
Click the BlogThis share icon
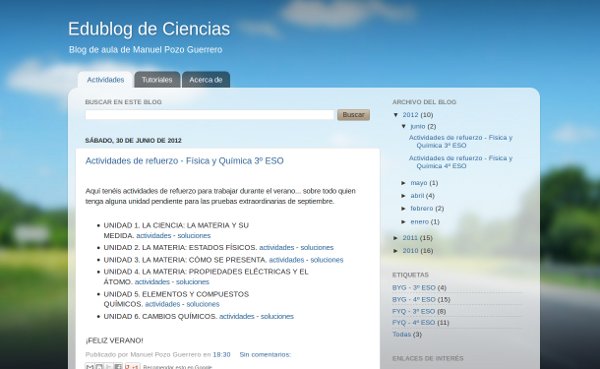99,367
